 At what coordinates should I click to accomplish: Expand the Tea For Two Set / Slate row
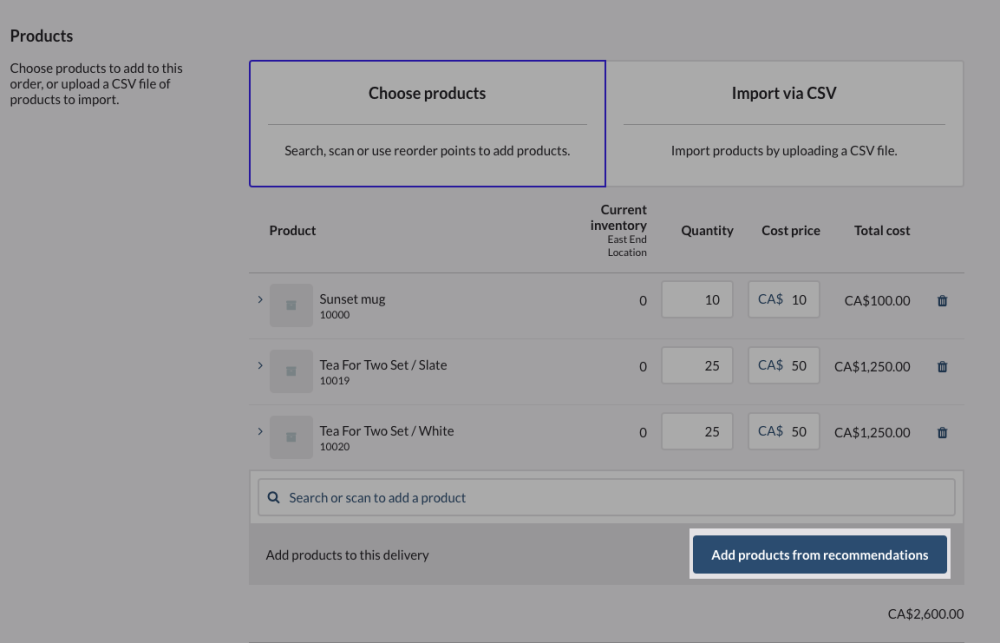[x=260, y=365]
